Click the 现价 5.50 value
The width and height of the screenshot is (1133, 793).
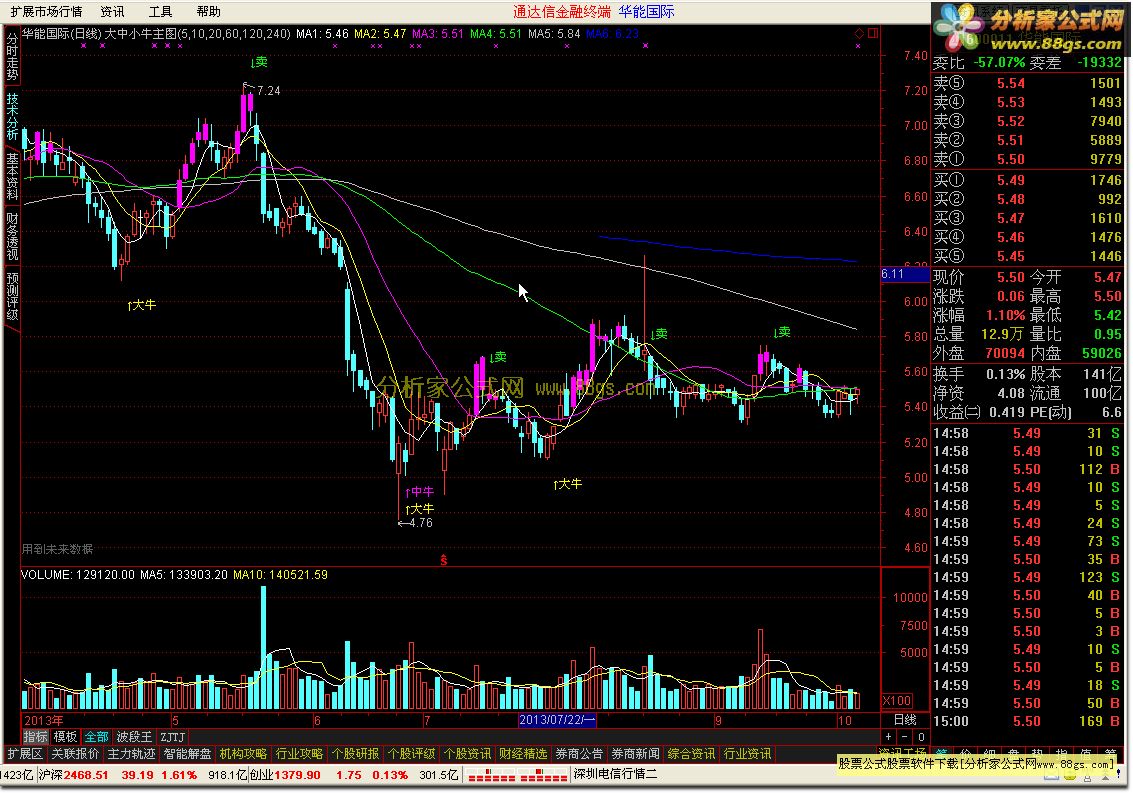[1011, 277]
